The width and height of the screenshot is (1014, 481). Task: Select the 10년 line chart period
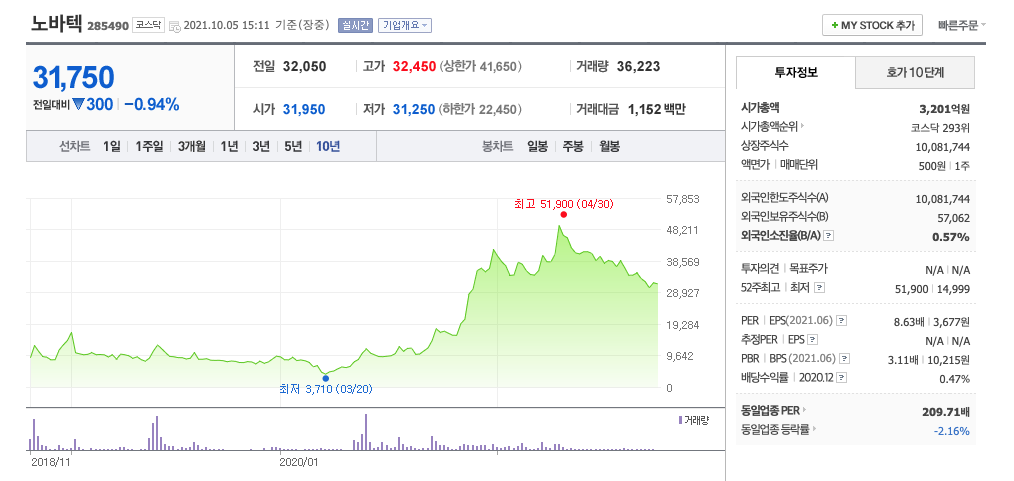click(328, 147)
